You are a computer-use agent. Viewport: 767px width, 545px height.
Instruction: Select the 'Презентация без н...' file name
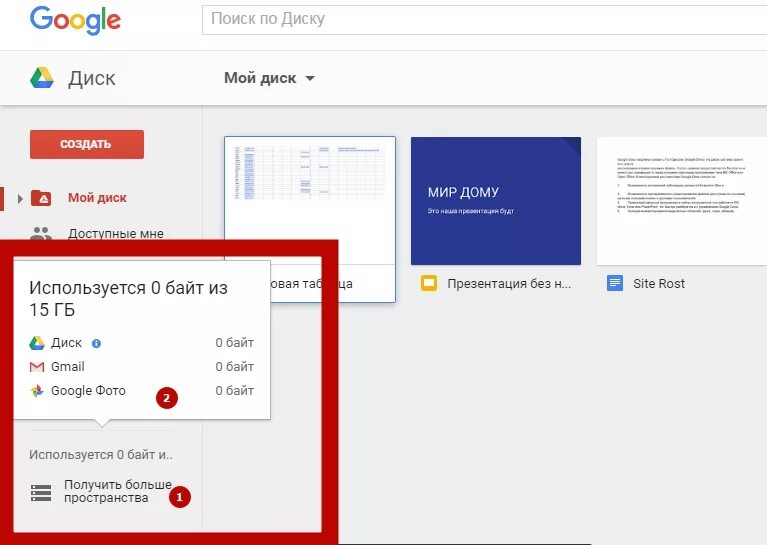click(x=509, y=283)
